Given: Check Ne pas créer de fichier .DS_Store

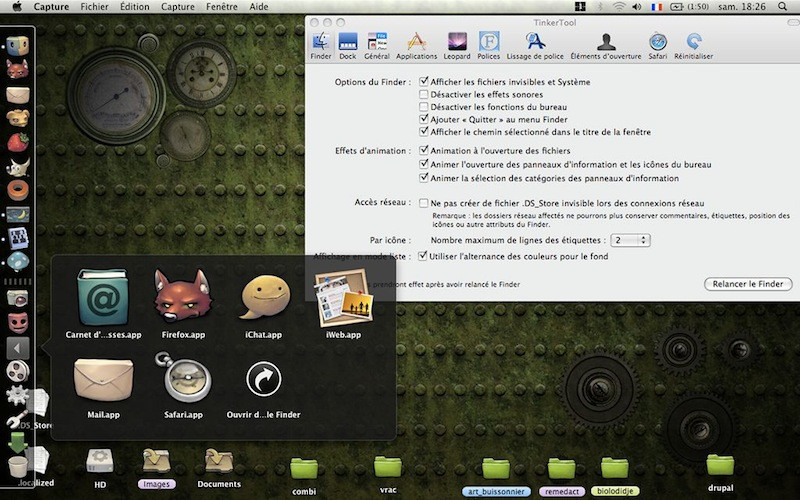Looking at the screenshot, I should (x=424, y=203).
